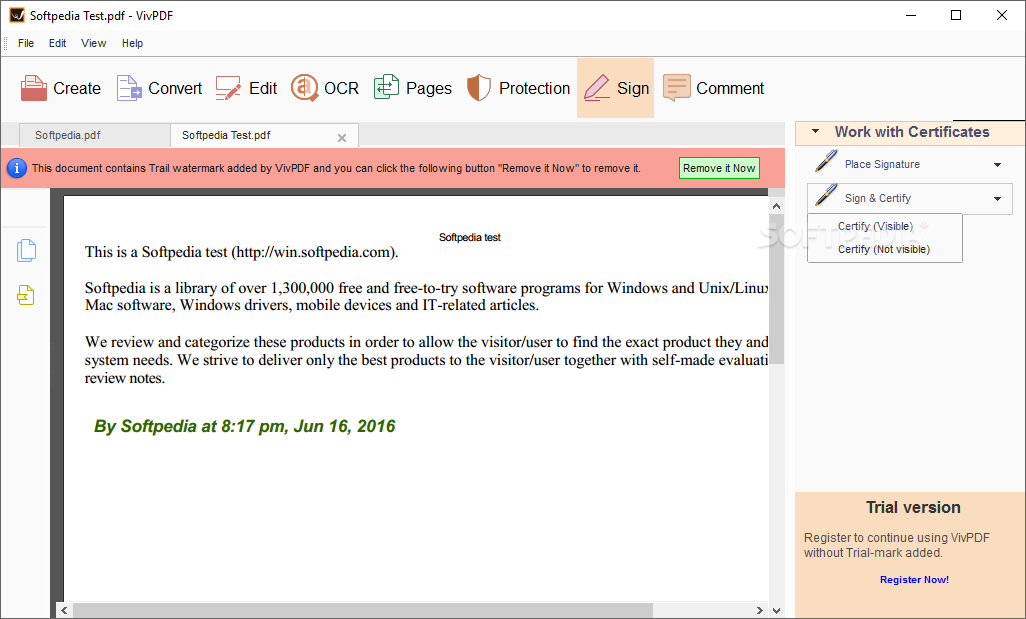Click the 'Softpedia test' header text
The height and width of the screenshot is (619, 1026).
pos(469,238)
